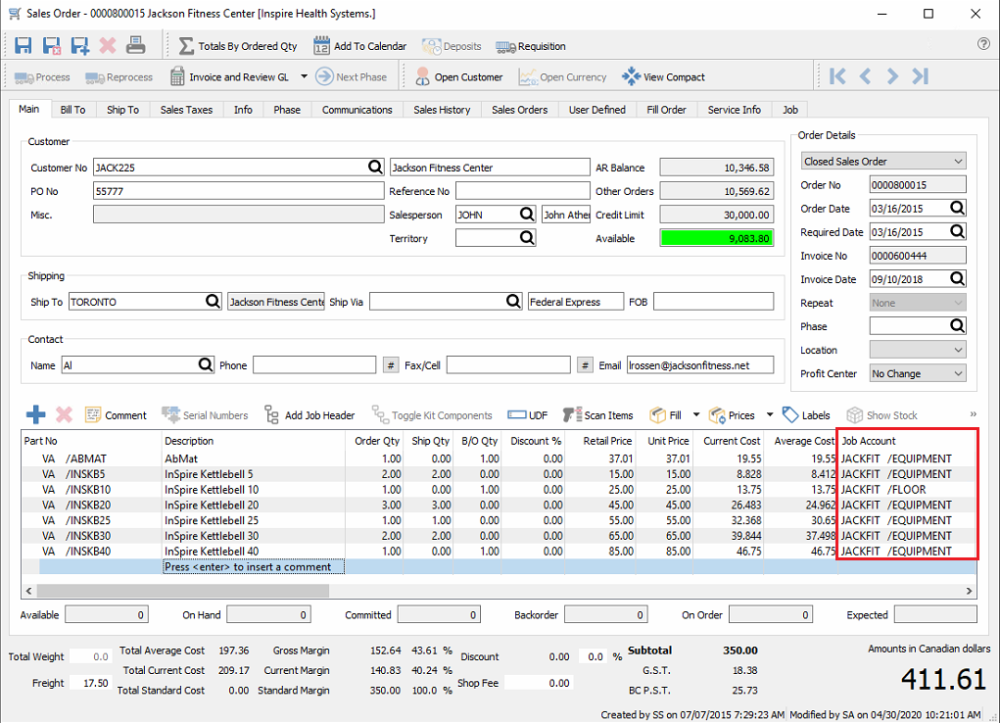Image resolution: width=1000 pixels, height=723 pixels.
Task: Jump to the last record arrow
Action: pos(921,77)
